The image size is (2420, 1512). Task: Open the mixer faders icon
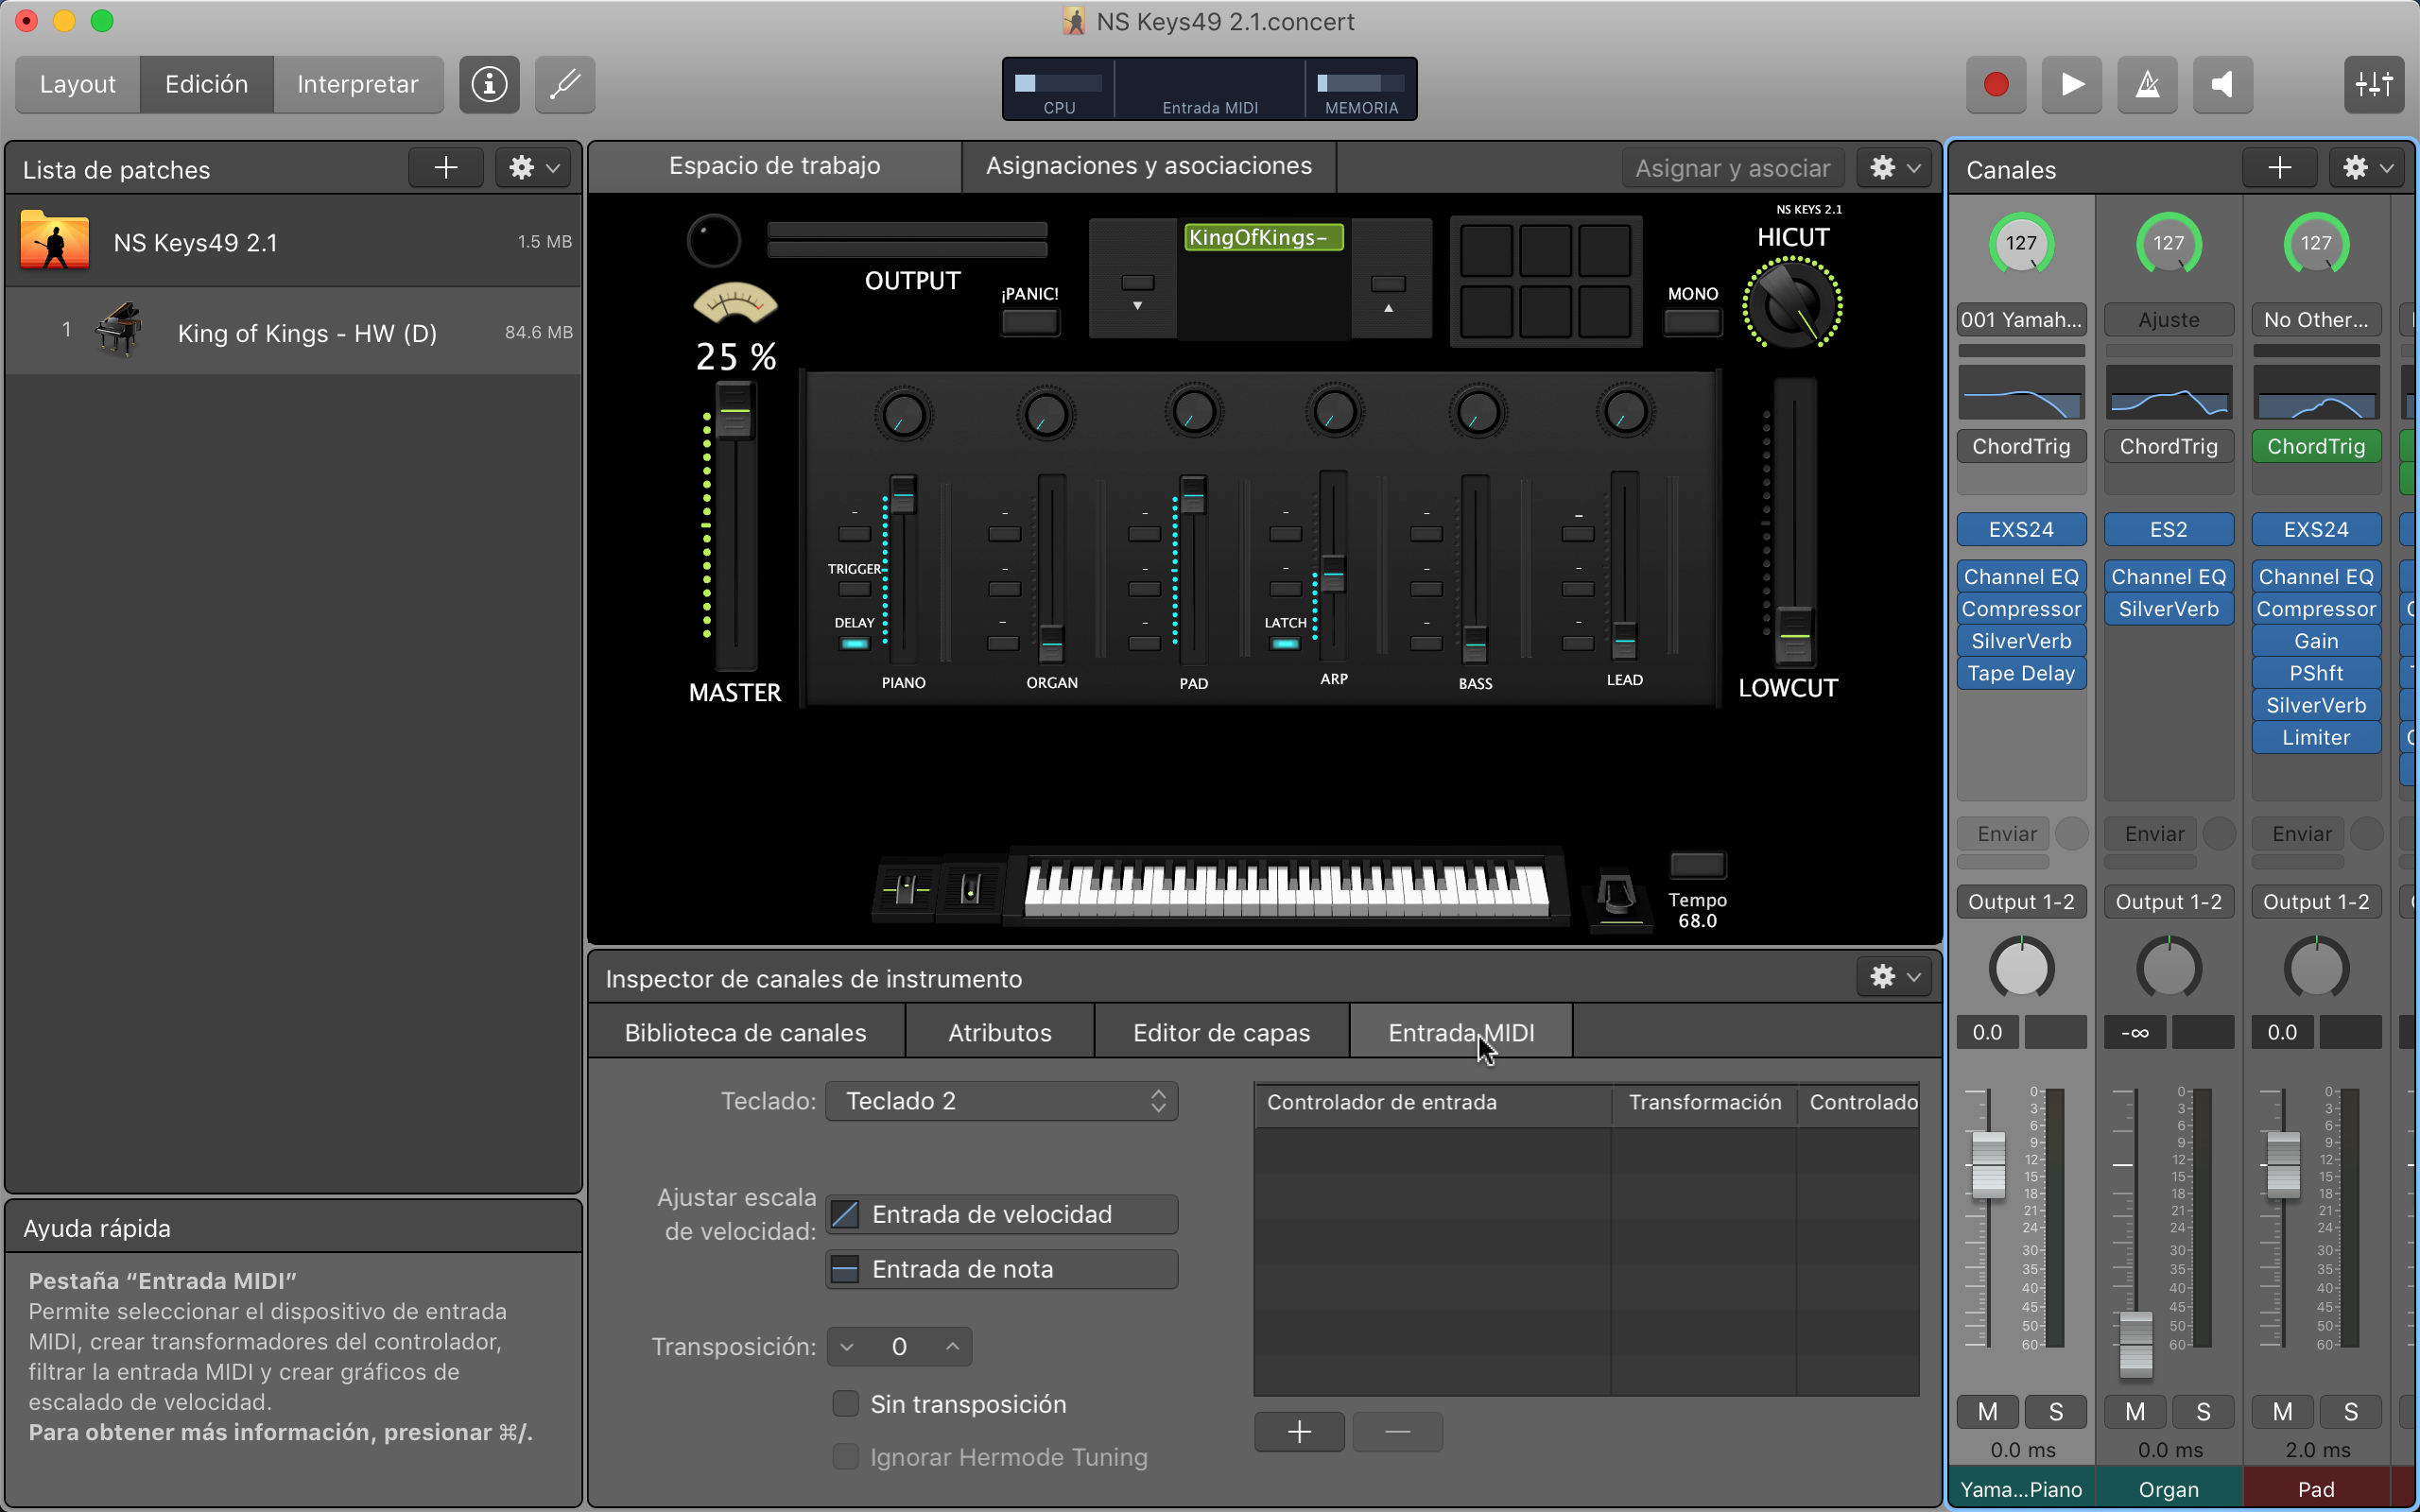click(x=2373, y=84)
